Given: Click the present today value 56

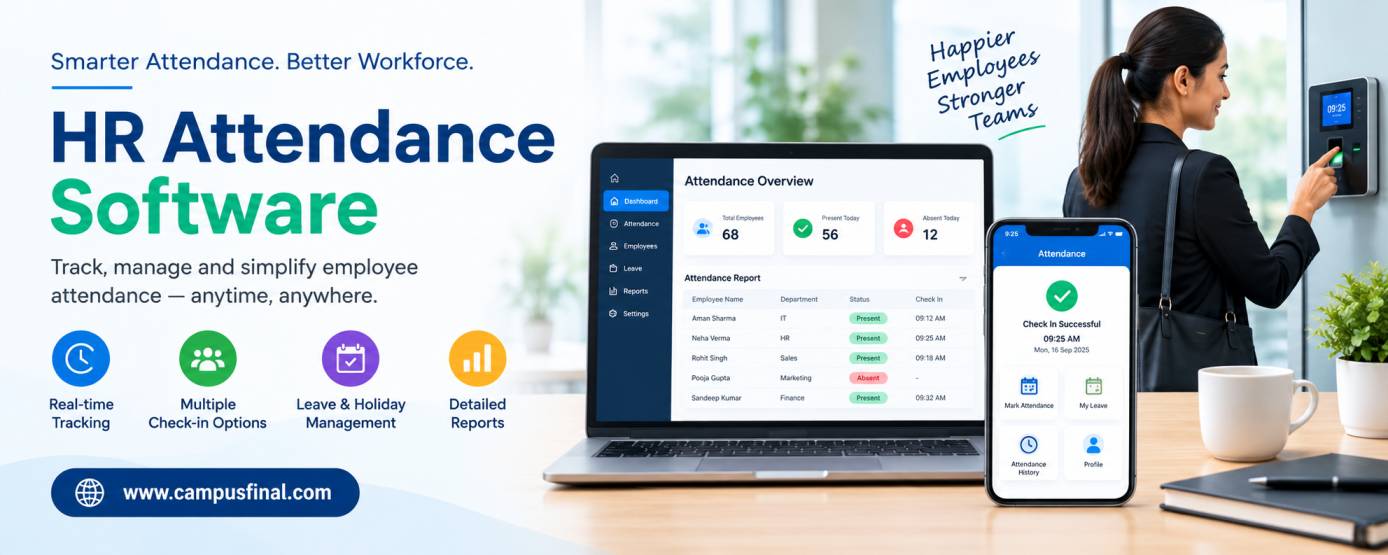Looking at the screenshot, I should [x=830, y=235].
